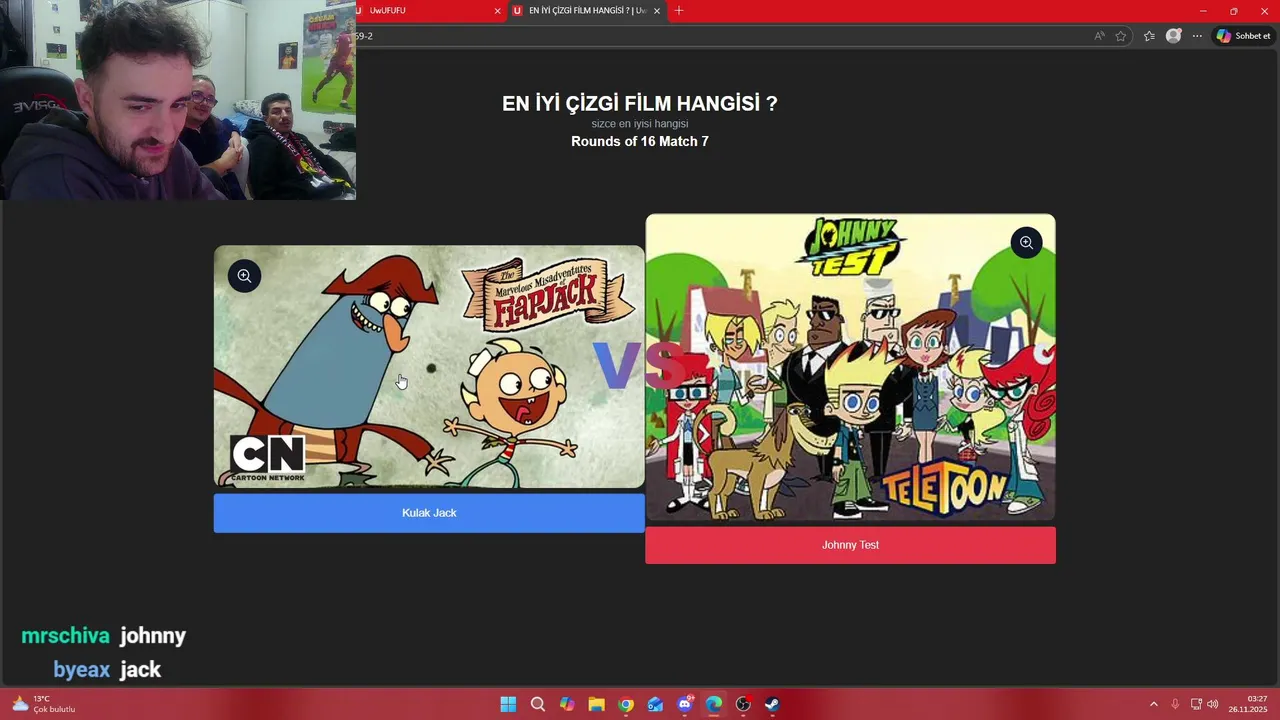Zoom into the Flapjack image with the magnifier icon
Screen dimensions: 1280x720
click(244, 276)
